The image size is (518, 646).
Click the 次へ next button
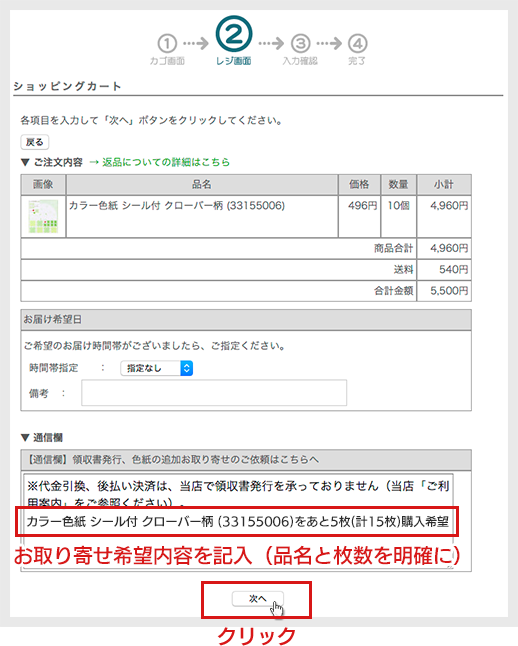point(258,599)
